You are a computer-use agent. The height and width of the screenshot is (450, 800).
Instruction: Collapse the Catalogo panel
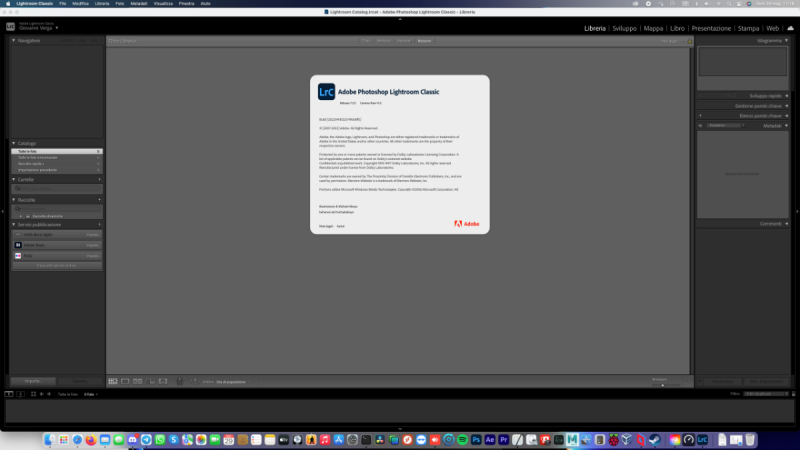pos(14,143)
